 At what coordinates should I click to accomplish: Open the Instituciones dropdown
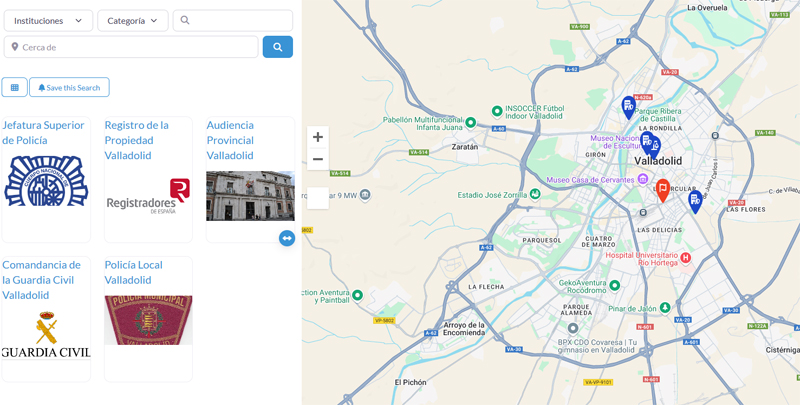(48, 21)
